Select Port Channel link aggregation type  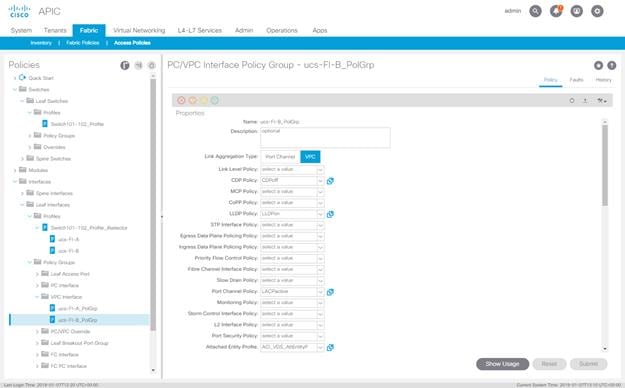(x=280, y=157)
